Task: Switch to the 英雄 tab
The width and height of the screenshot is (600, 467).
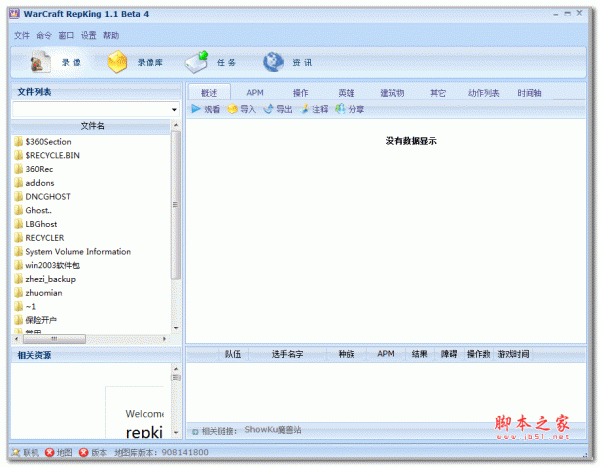Action: click(346, 93)
